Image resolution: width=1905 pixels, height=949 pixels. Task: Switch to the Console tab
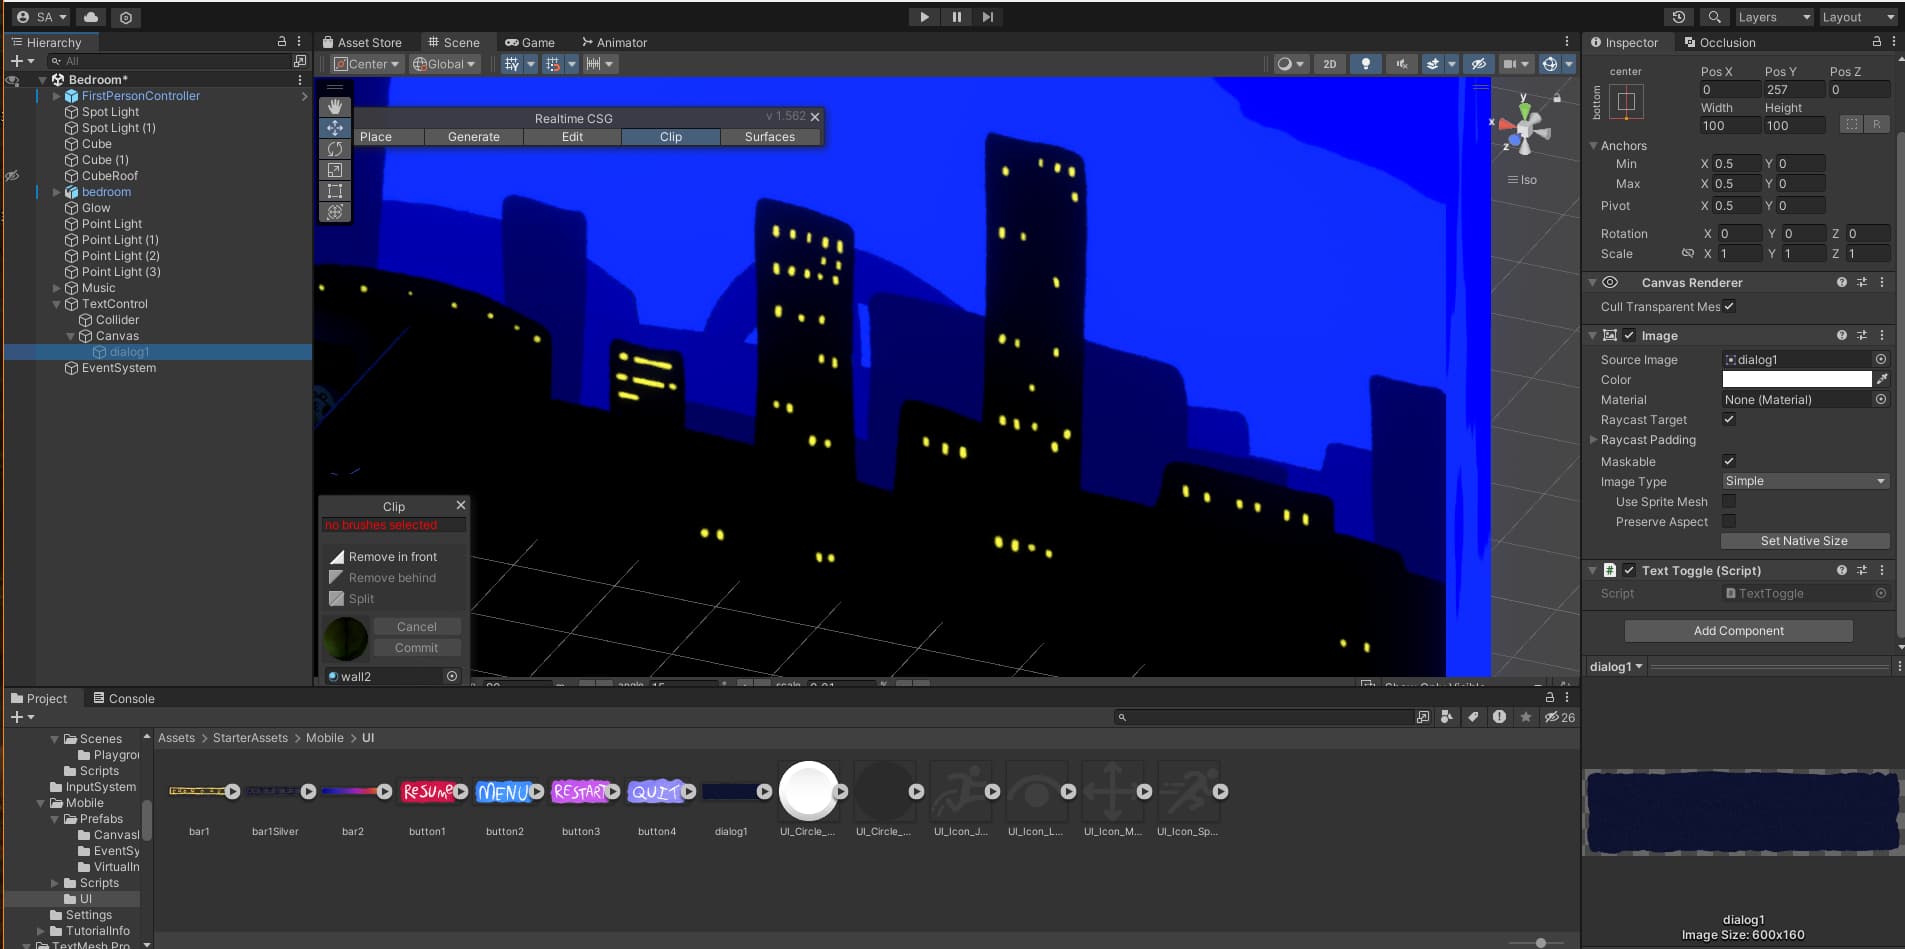pyautogui.click(x=124, y=699)
